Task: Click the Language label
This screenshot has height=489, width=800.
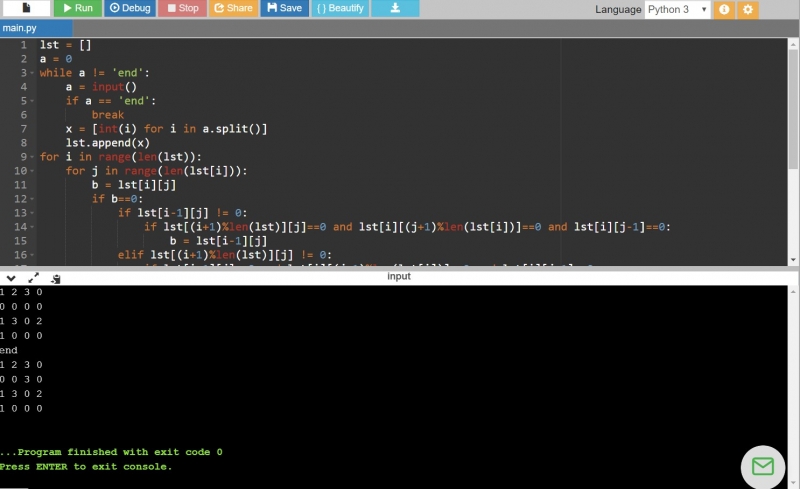Action: (618, 9)
